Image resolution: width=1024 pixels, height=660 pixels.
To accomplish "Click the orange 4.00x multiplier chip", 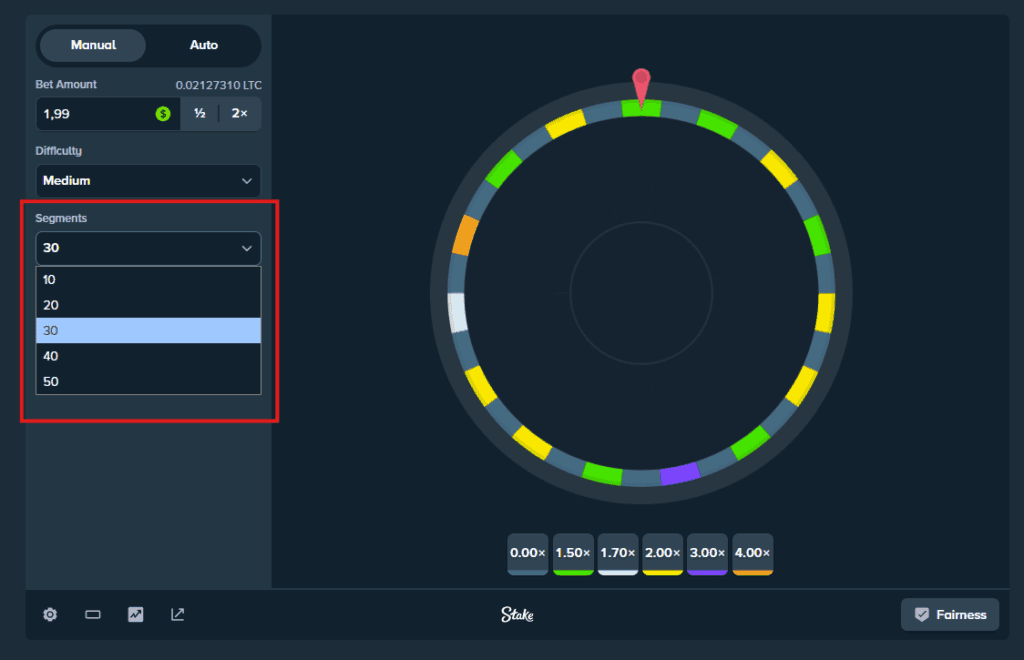I will 752,553.
